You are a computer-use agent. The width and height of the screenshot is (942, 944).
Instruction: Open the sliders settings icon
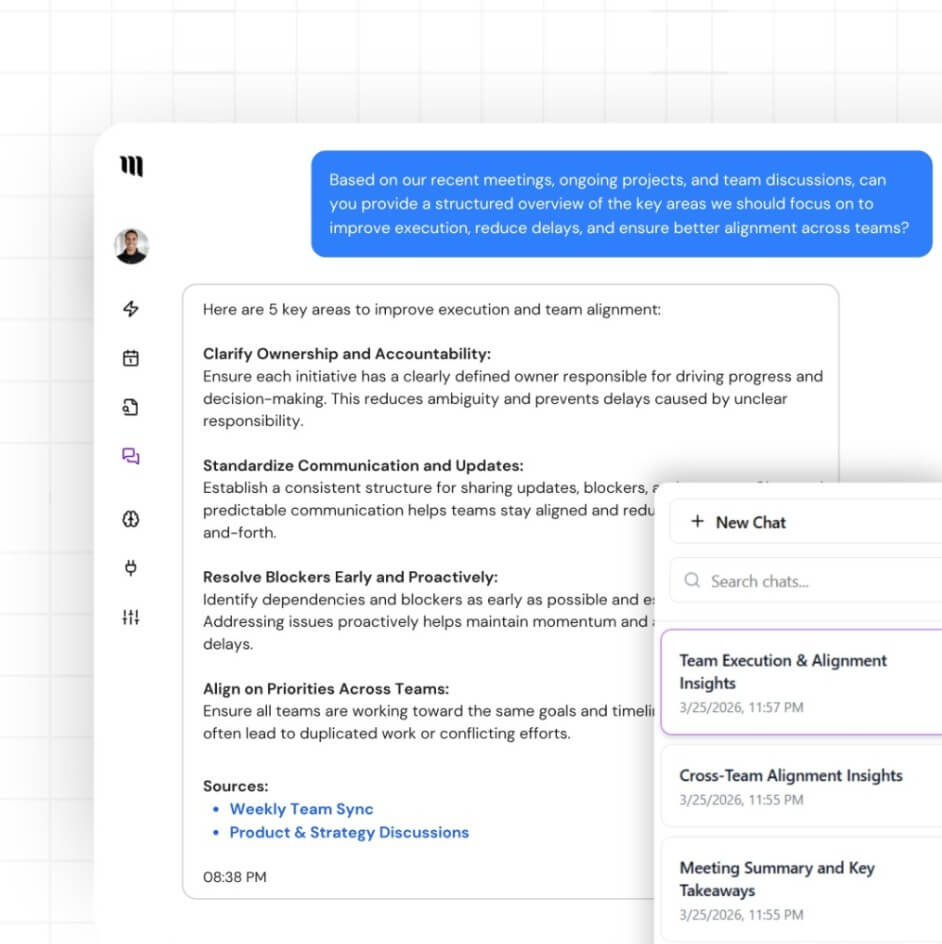tap(131, 617)
